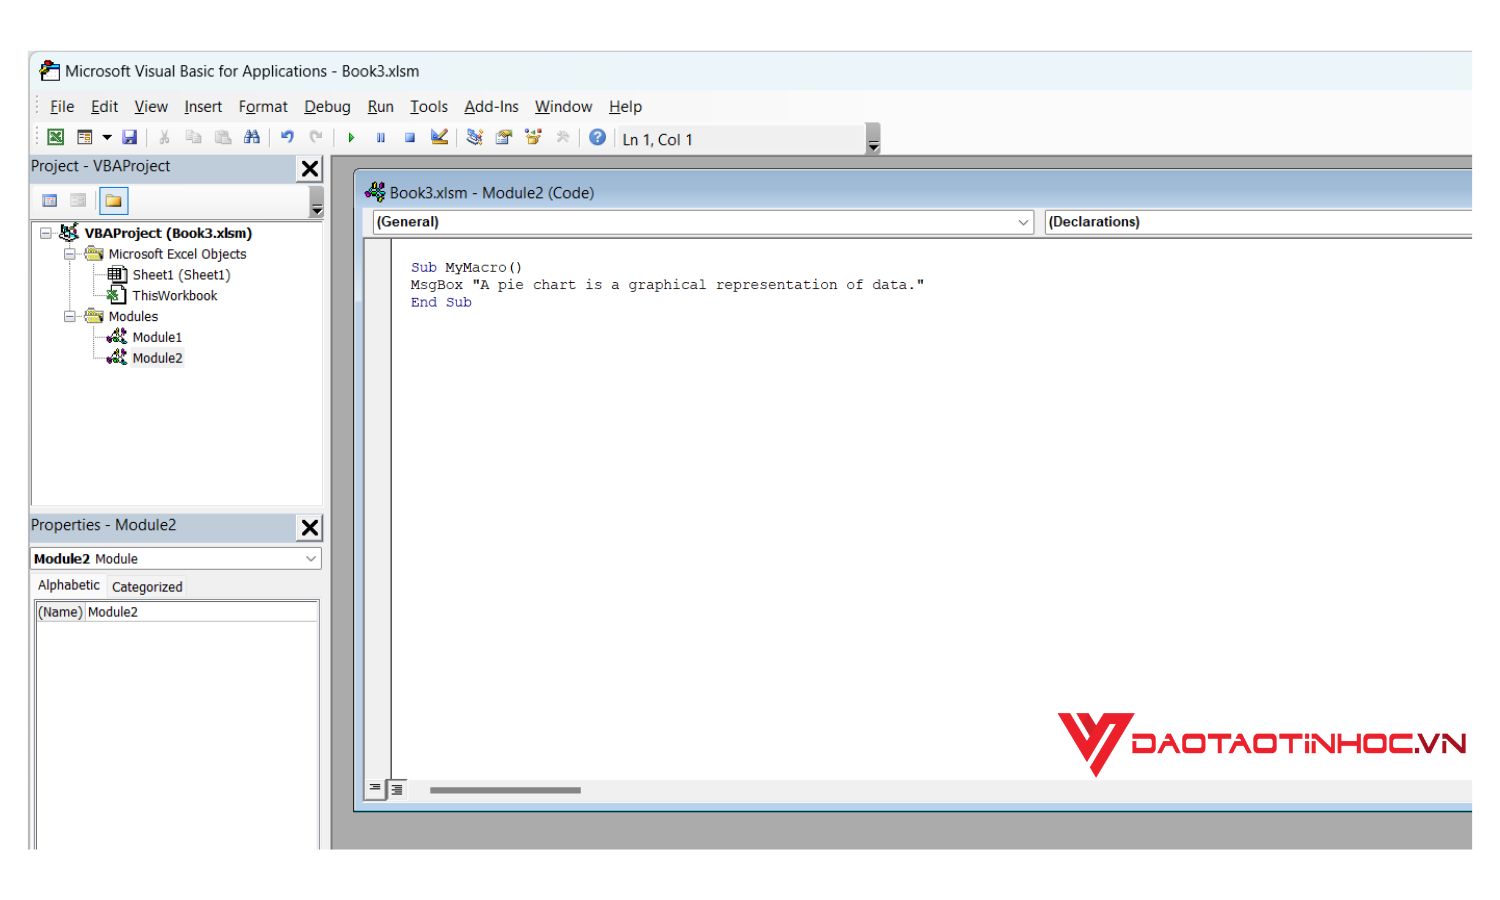Switch to the Categorized properties tab
The width and height of the screenshot is (1500, 900).
coord(147,587)
